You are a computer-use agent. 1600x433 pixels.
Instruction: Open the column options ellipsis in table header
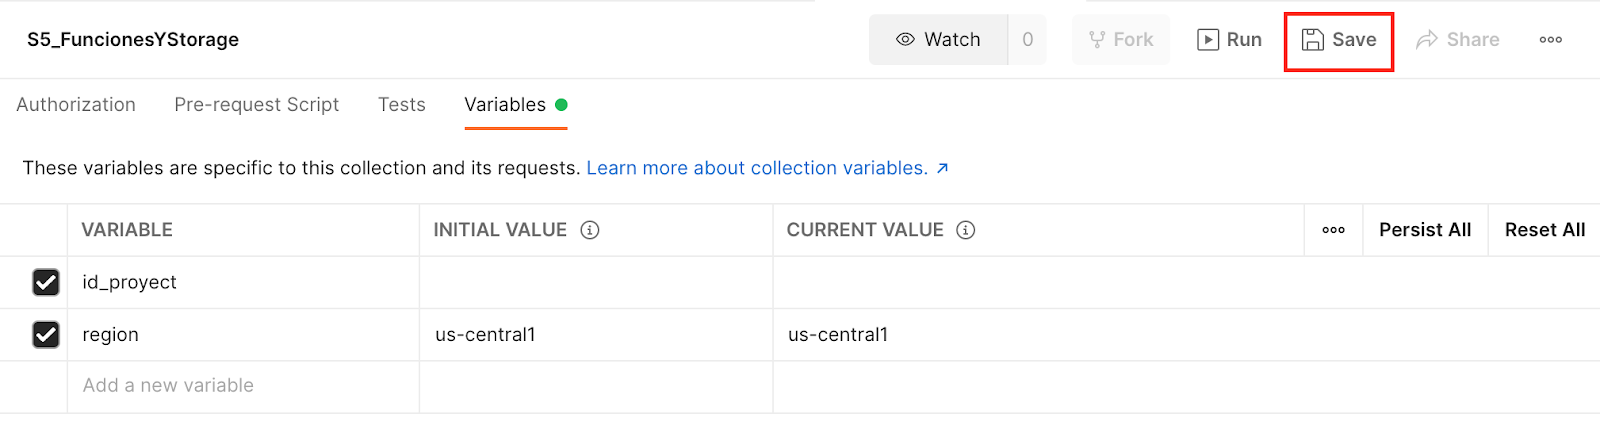tap(1333, 230)
